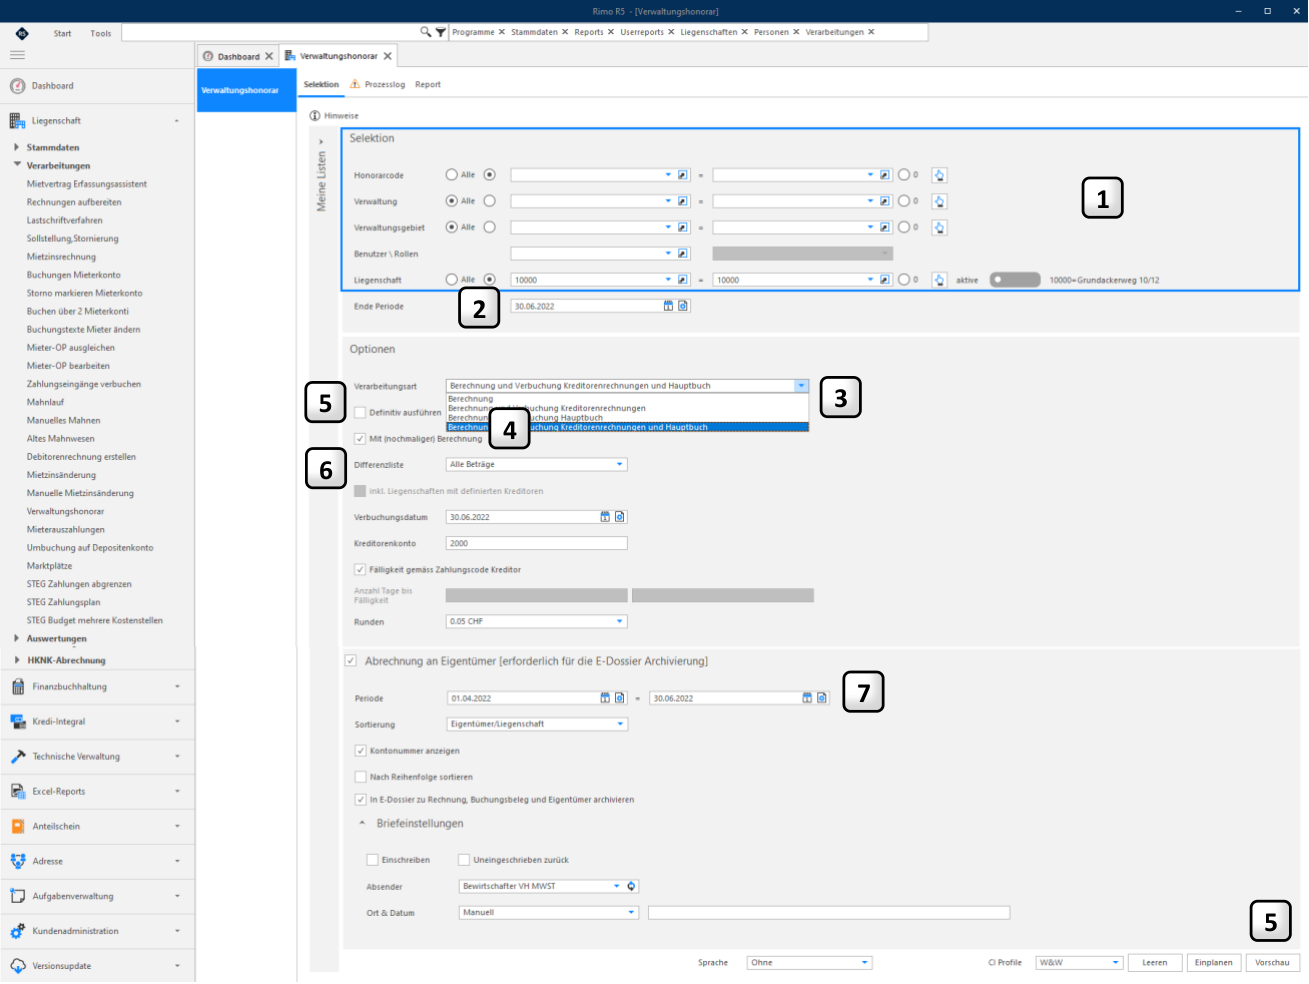This screenshot has width=1309, height=984.
Task: Click the Versionsupdate cloud icon
Action: [x=18, y=966]
